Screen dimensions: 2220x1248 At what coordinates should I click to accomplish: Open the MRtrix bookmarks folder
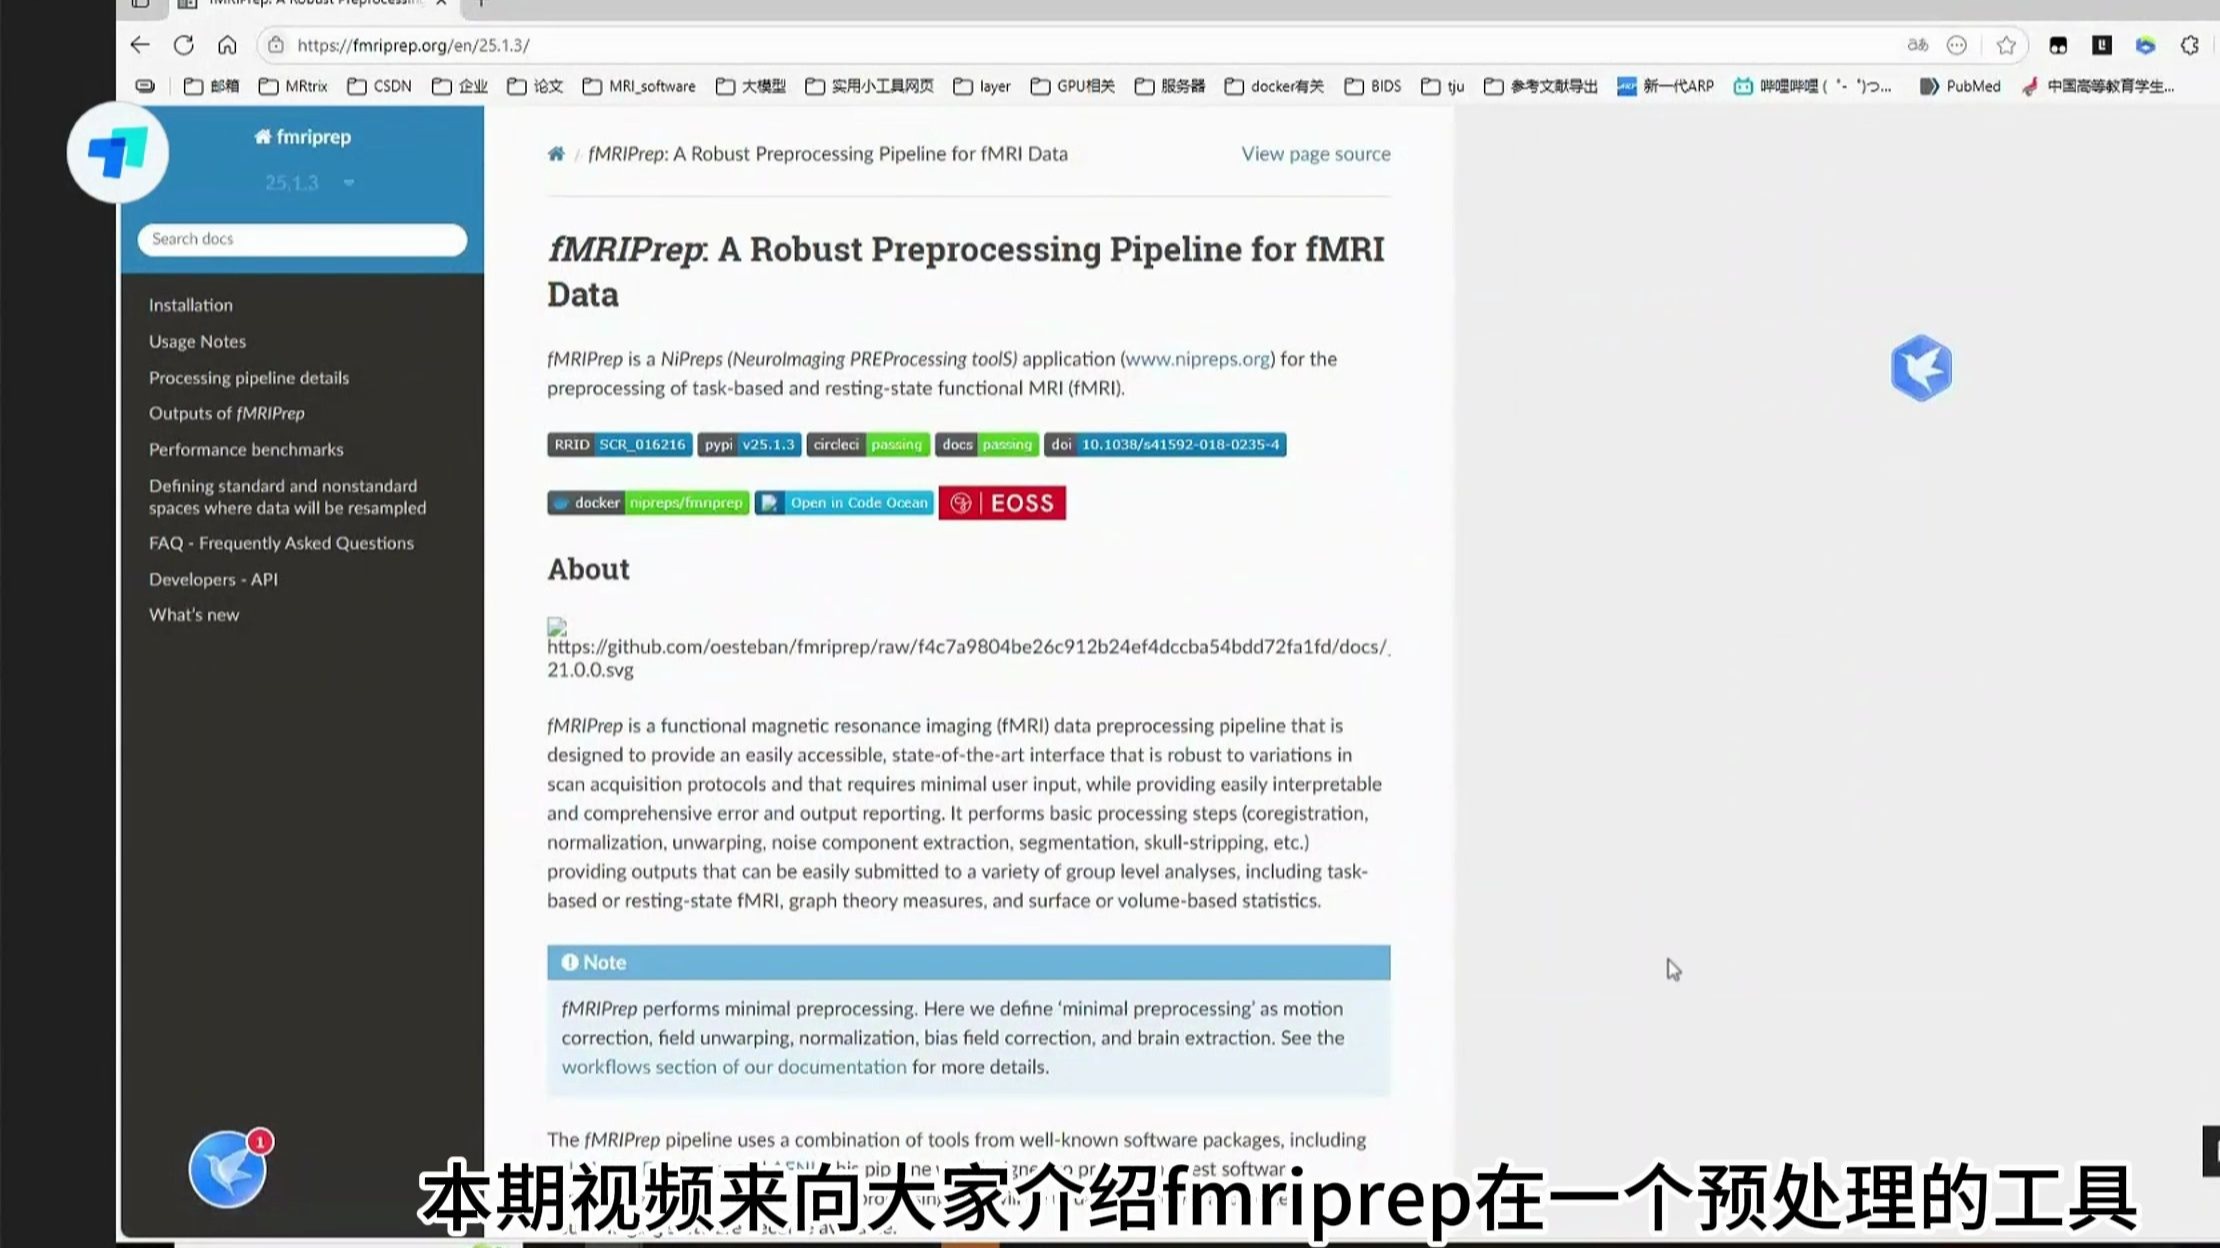point(293,86)
